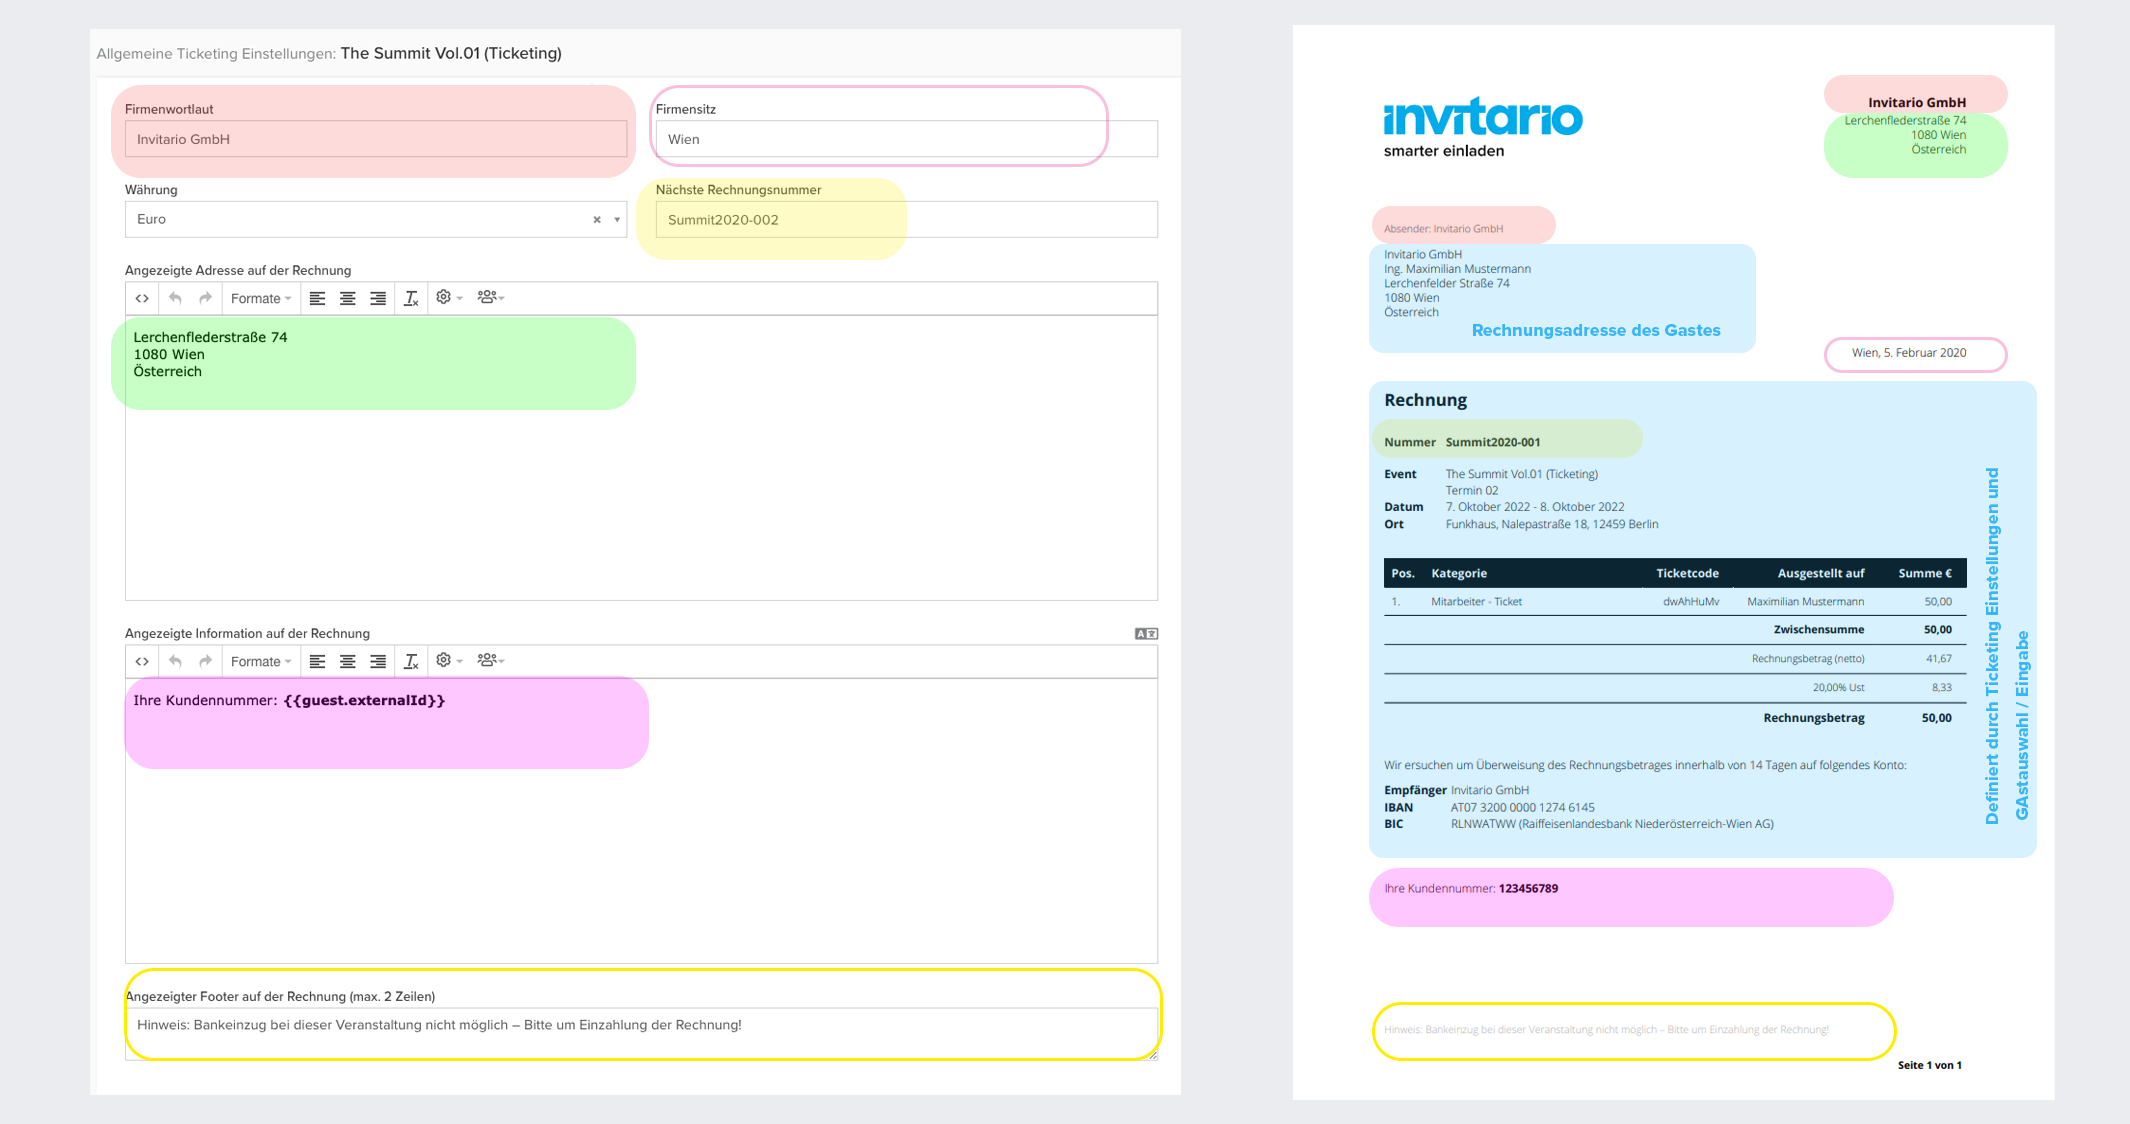2130x1124 pixels.
Task: Left-align text in information editor
Action: (x=317, y=661)
